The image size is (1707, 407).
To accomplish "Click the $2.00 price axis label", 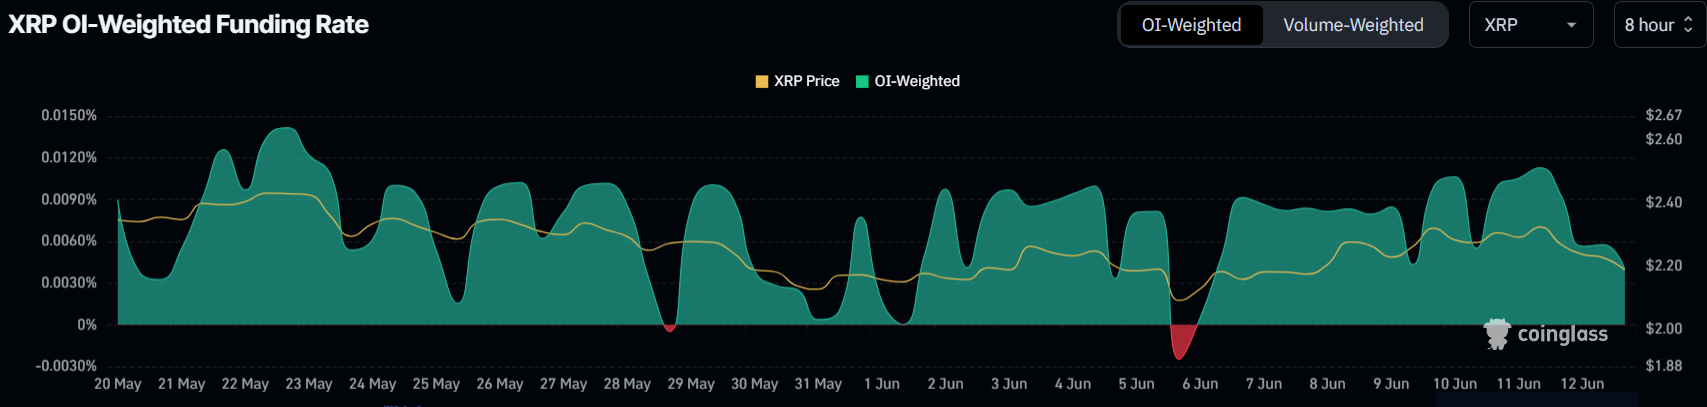I will coord(1664,328).
